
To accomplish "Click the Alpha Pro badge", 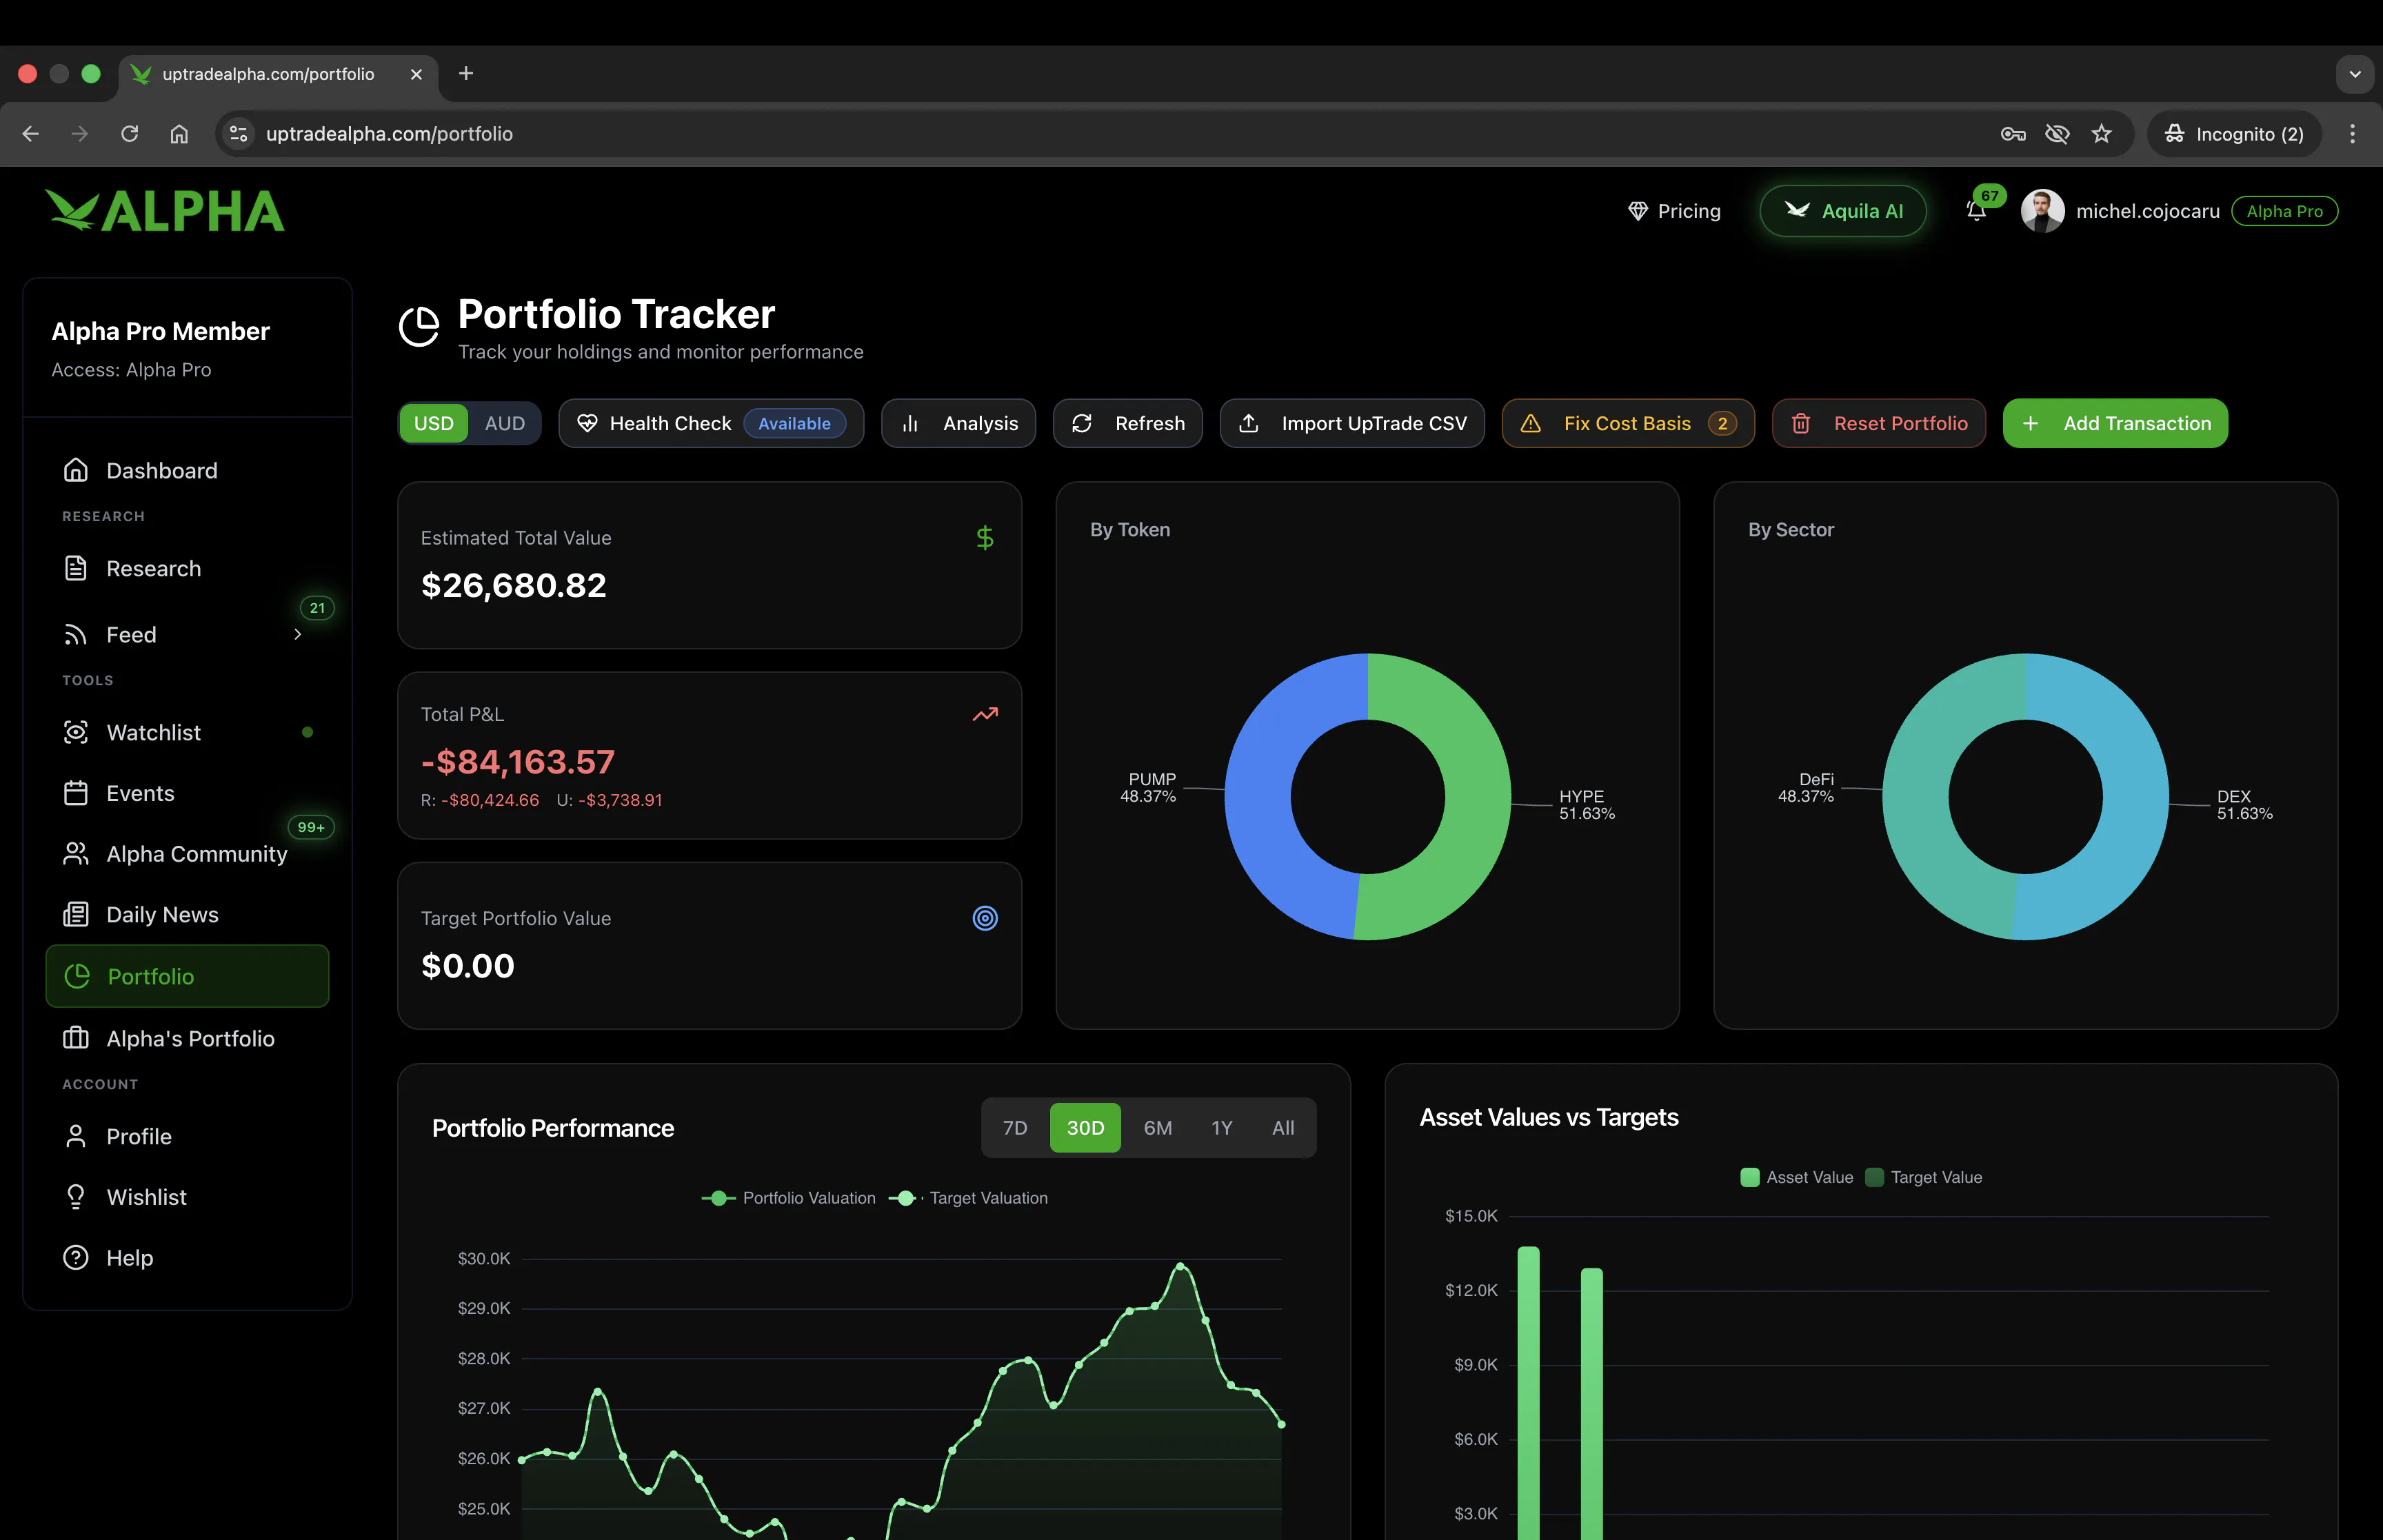I will [2284, 211].
